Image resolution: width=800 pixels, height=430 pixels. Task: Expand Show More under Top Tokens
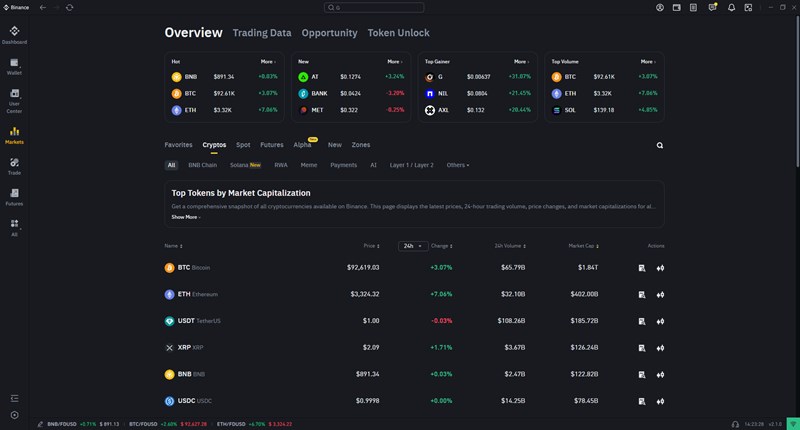point(186,216)
